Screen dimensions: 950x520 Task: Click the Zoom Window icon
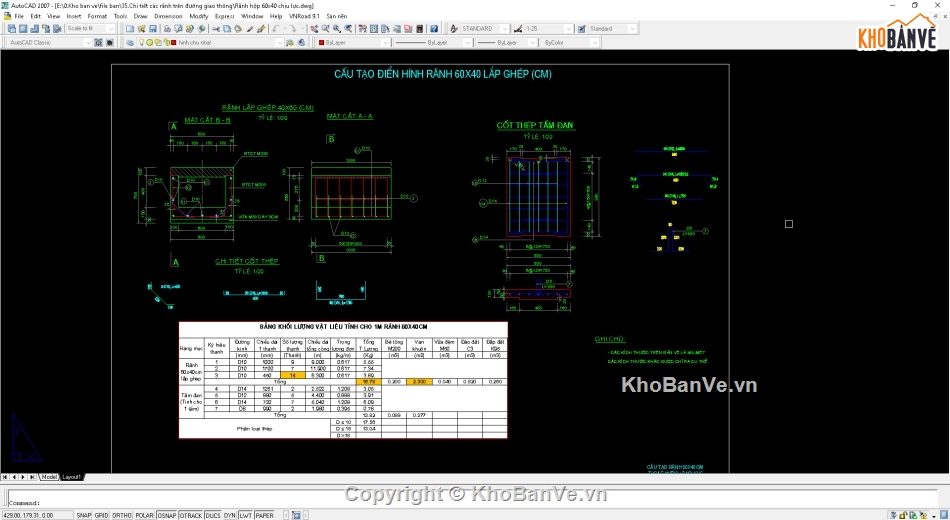coord(337,28)
